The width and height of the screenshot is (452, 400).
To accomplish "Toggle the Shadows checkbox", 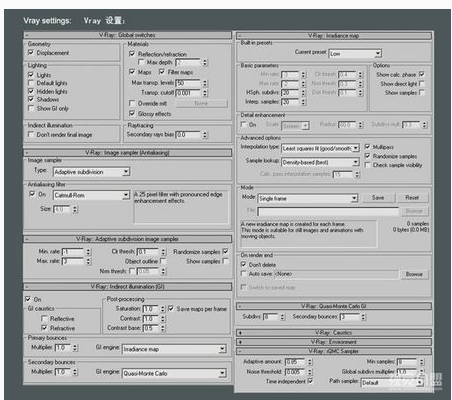I will tap(31, 99).
